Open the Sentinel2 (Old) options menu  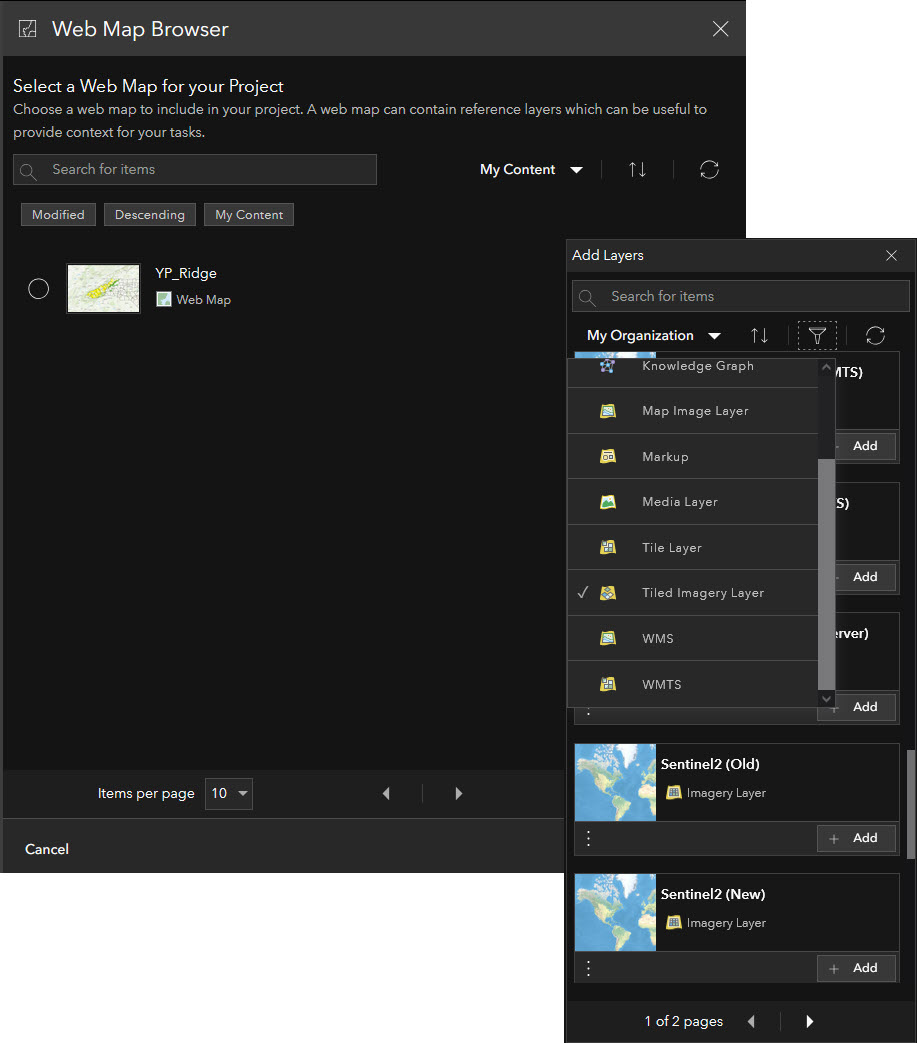[x=588, y=838]
